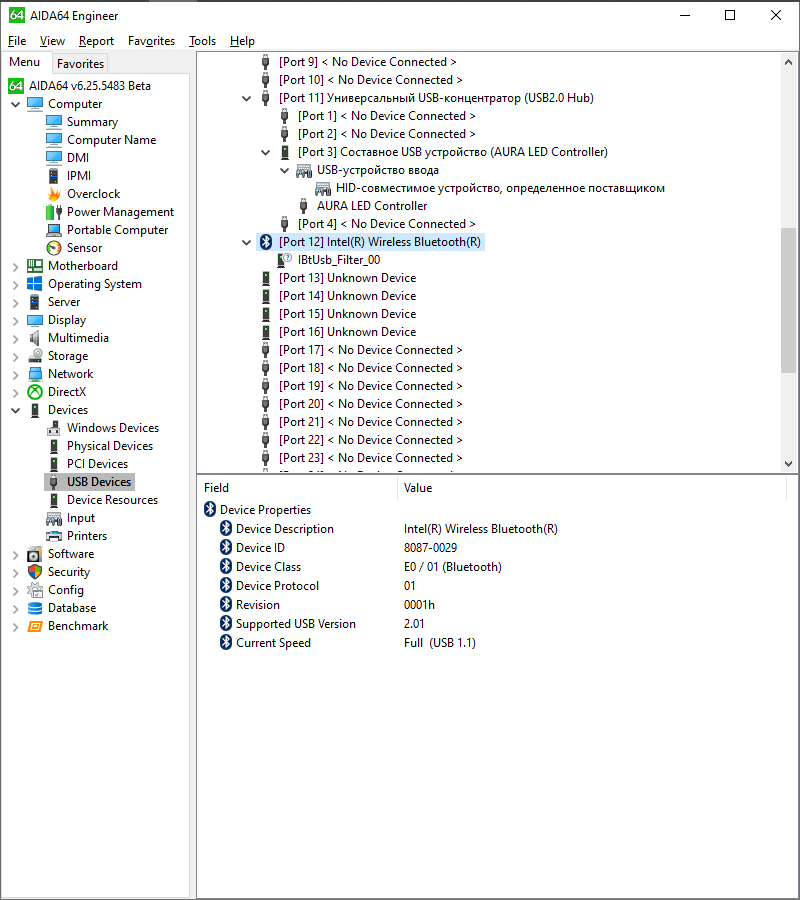The image size is (800, 900).
Task: Click the Input keyboard icon in Devices
Action: coord(54,518)
